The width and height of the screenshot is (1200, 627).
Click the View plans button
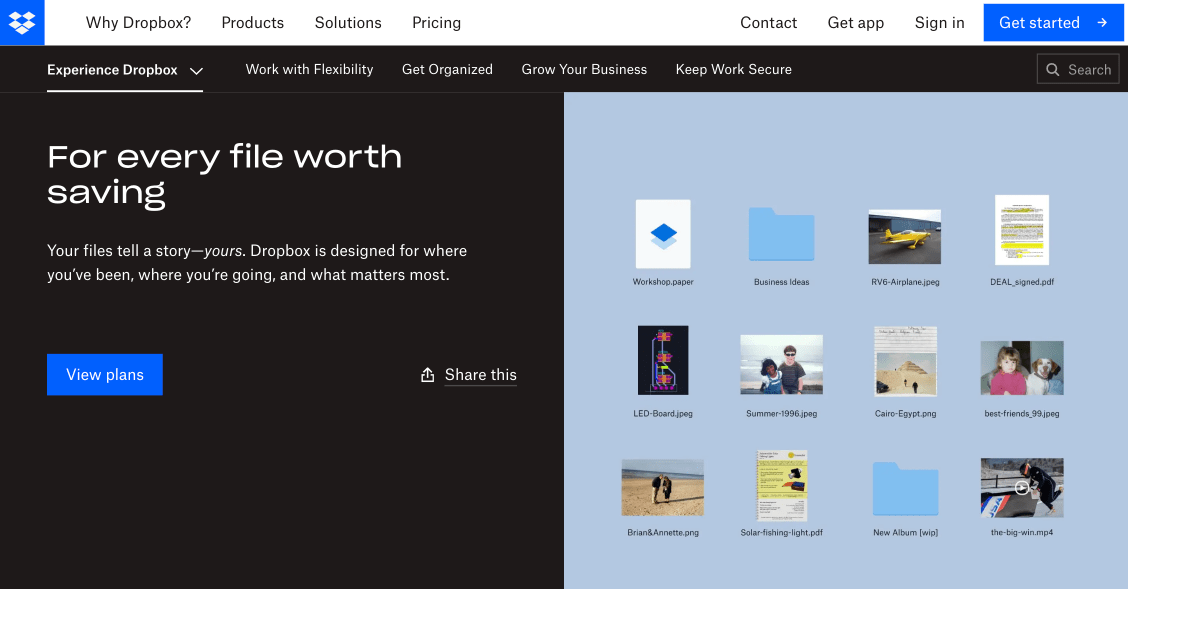click(104, 374)
